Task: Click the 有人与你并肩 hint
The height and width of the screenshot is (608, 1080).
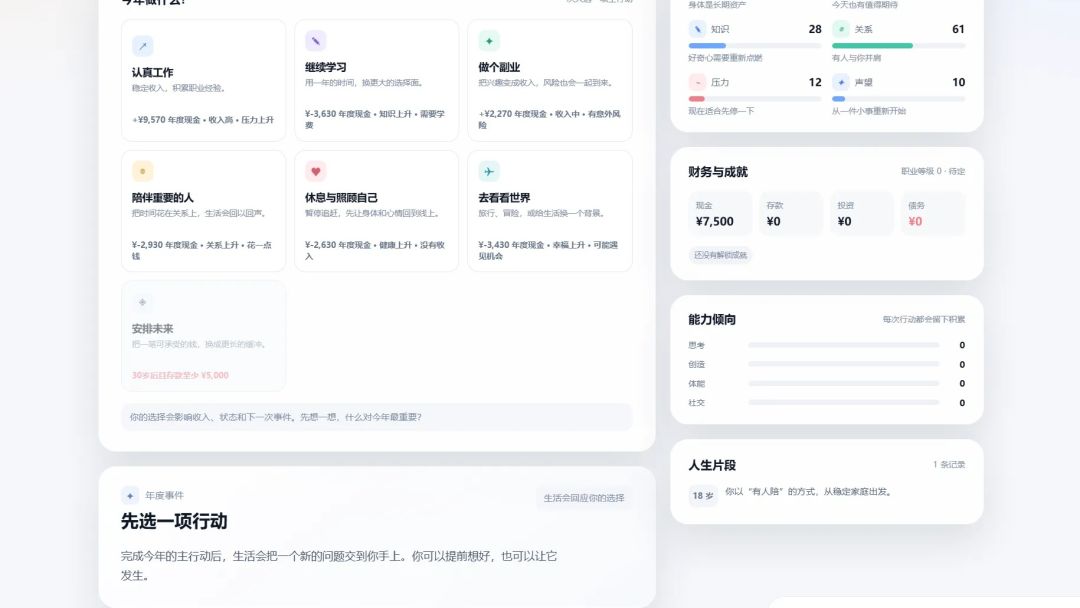Action: (856, 58)
